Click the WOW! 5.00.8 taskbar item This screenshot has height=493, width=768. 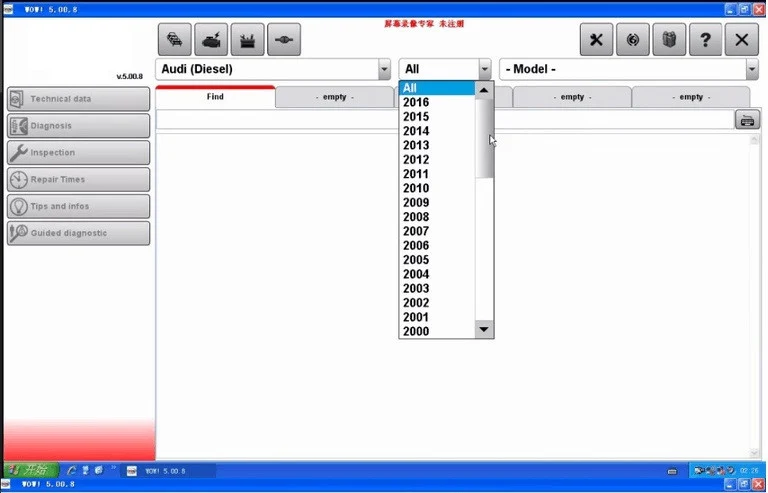tap(169, 471)
